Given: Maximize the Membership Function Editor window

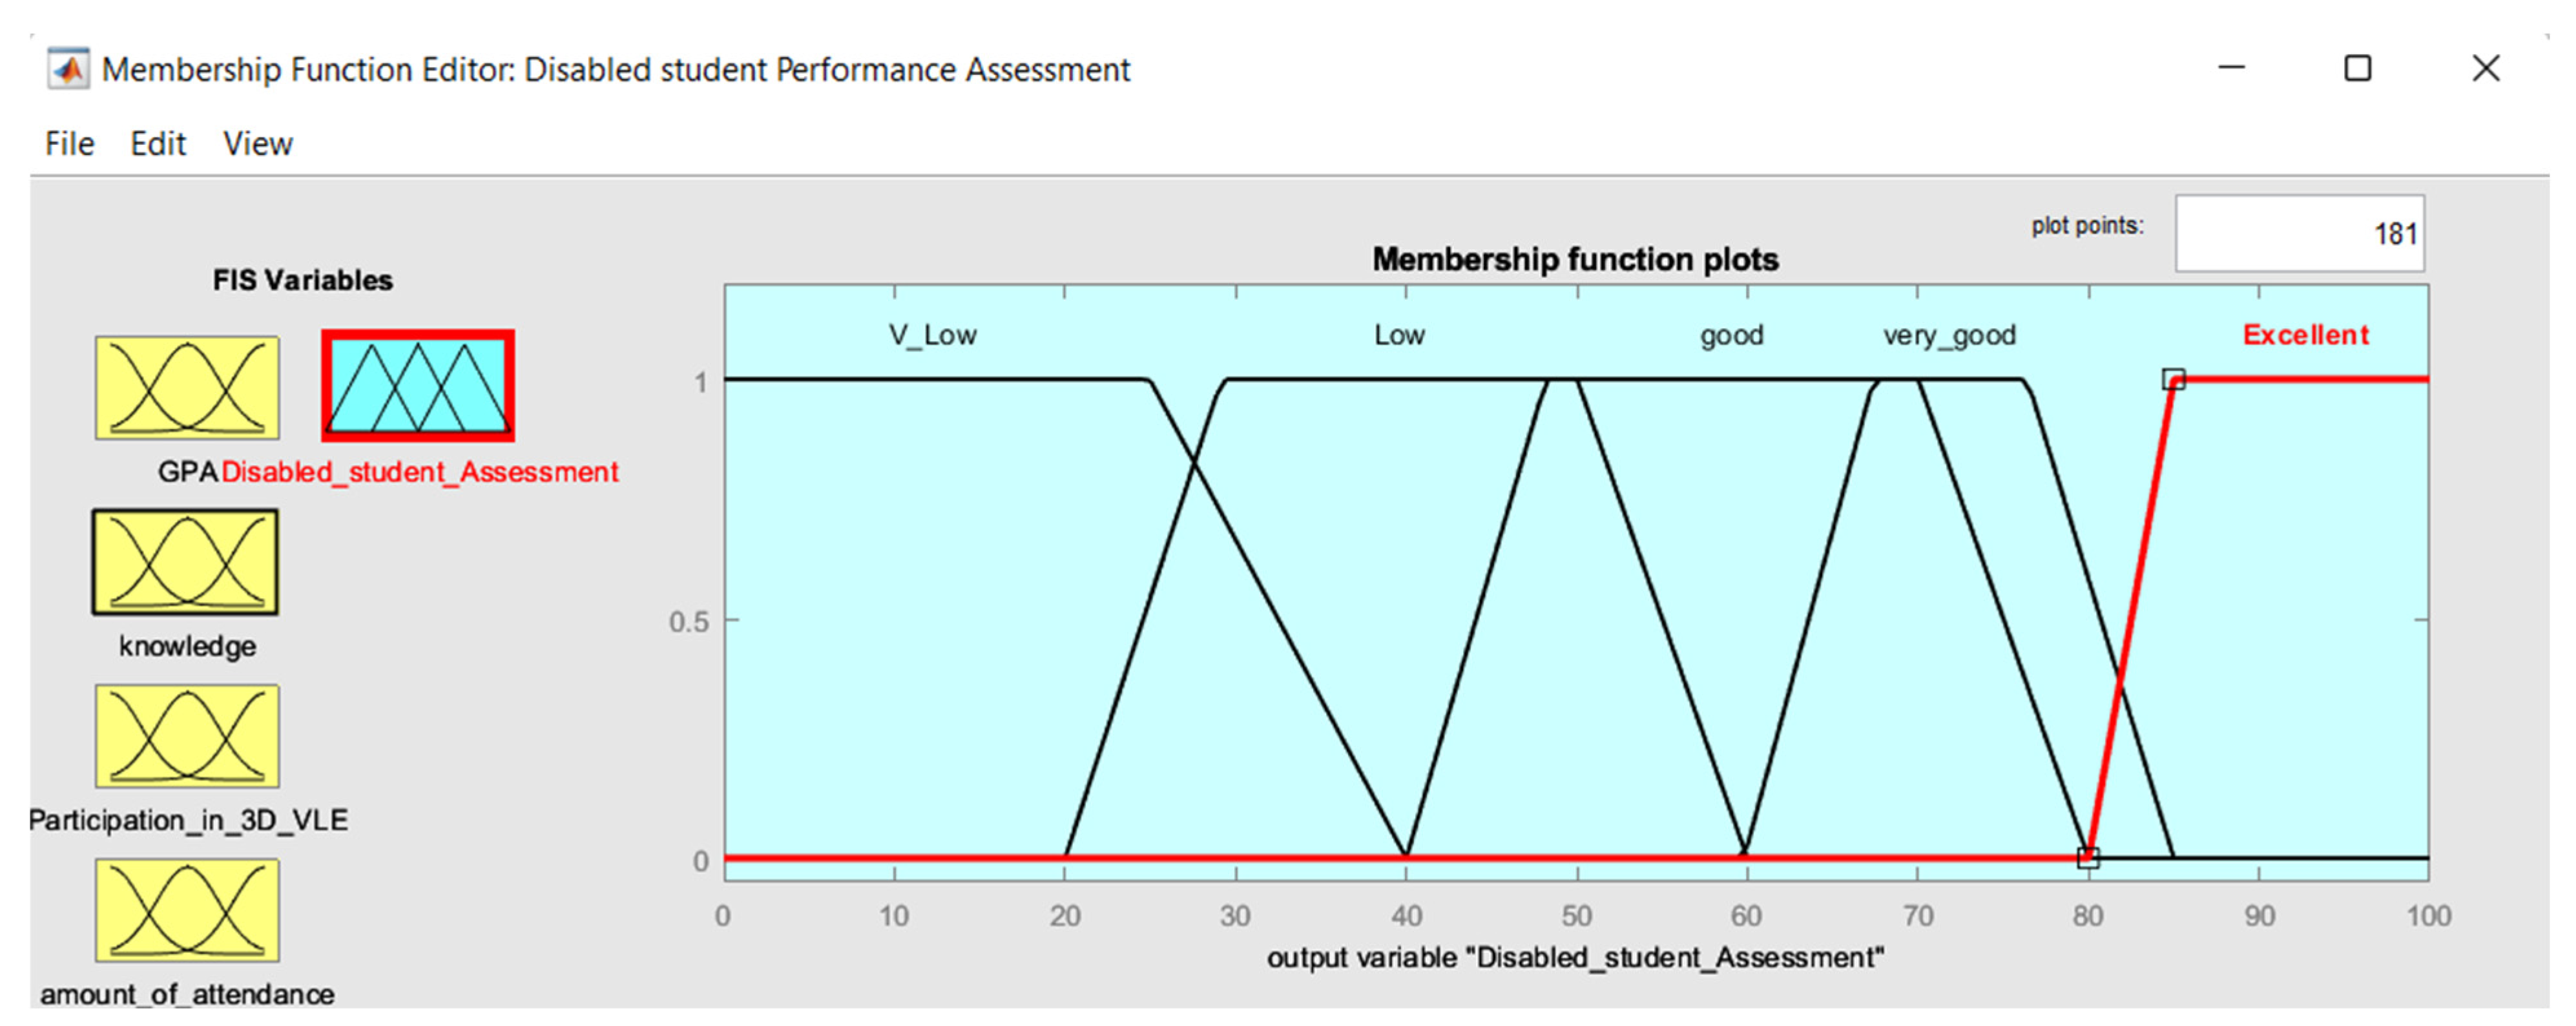Looking at the screenshot, I should (2358, 68).
